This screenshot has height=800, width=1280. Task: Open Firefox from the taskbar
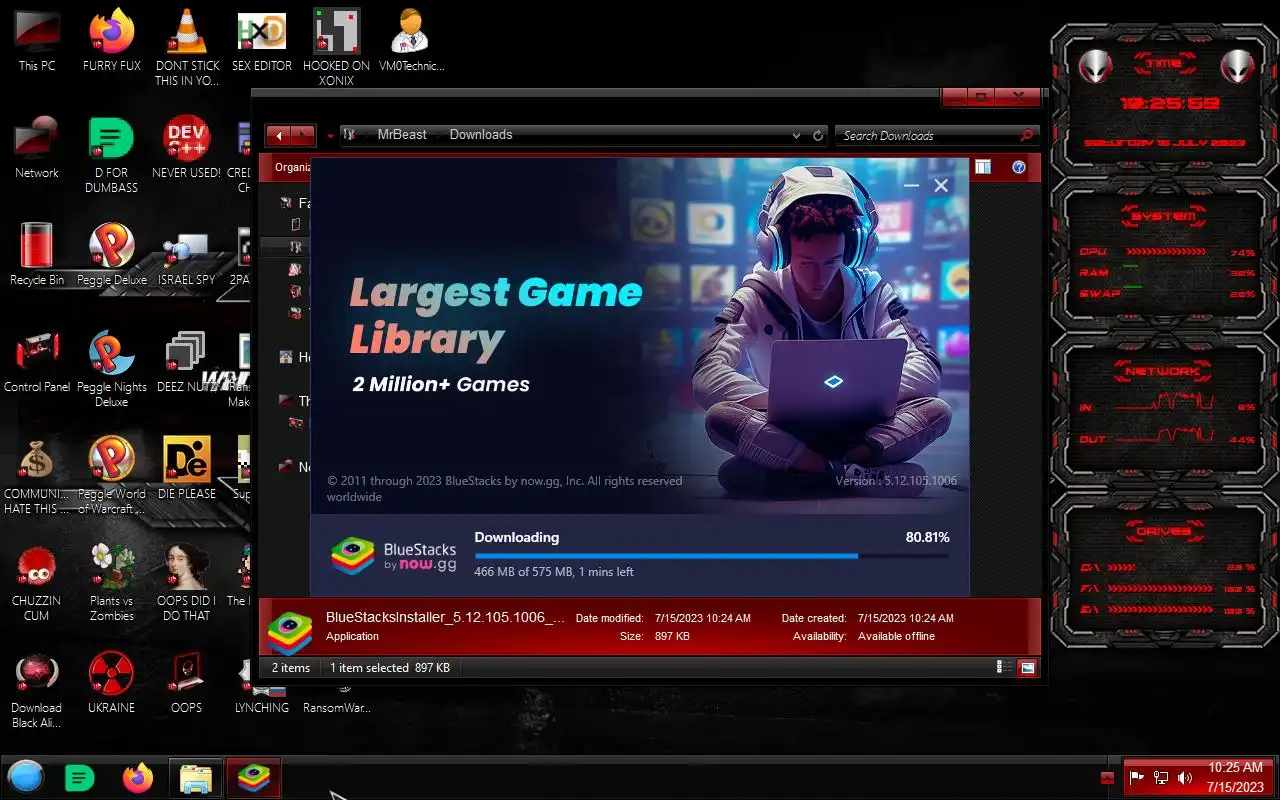[x=138, y=778]
